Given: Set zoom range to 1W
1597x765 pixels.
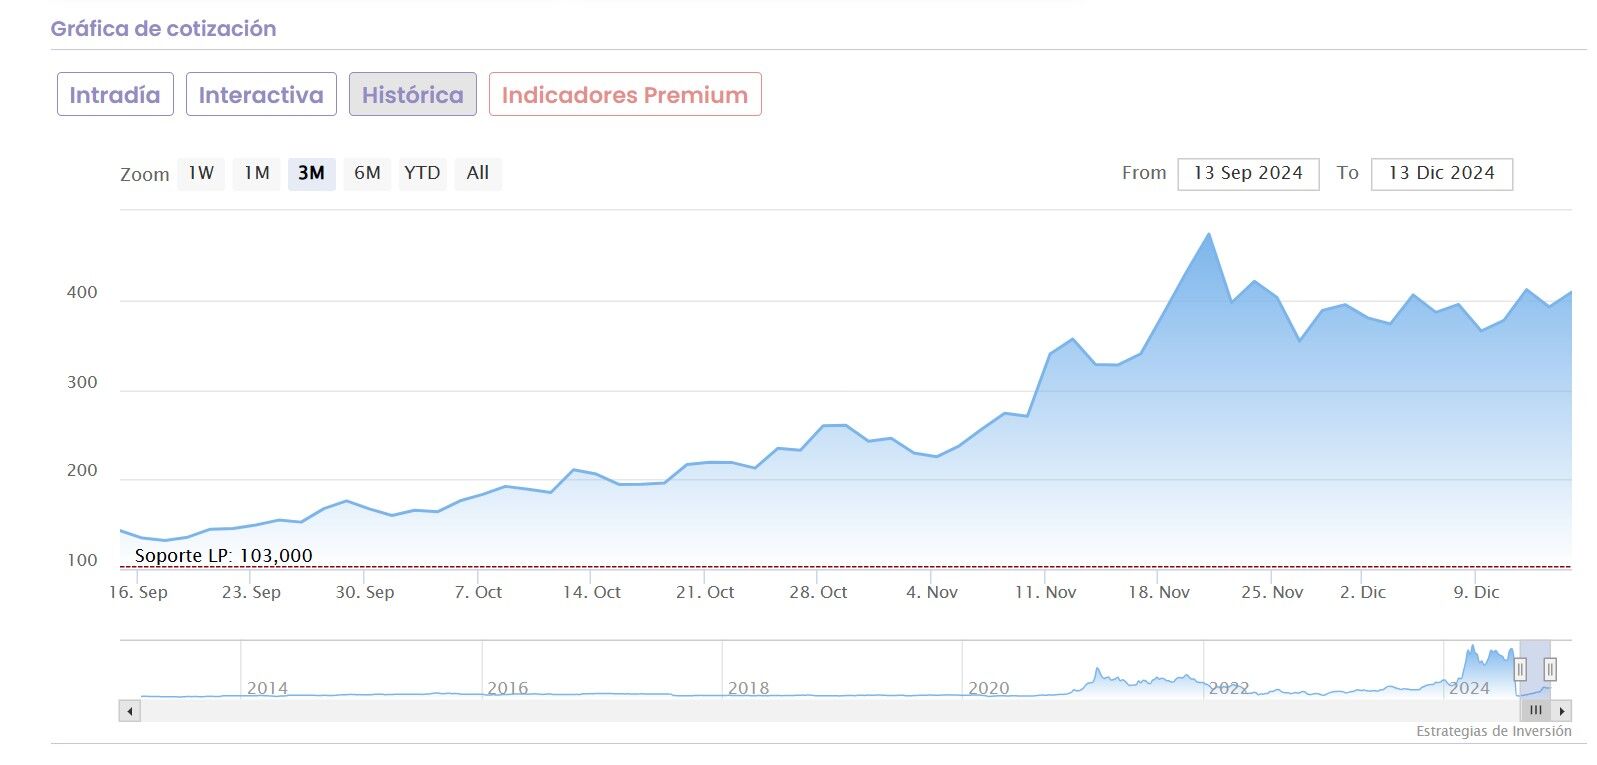Looking at the screenshot, I should (x=201, y=173).
